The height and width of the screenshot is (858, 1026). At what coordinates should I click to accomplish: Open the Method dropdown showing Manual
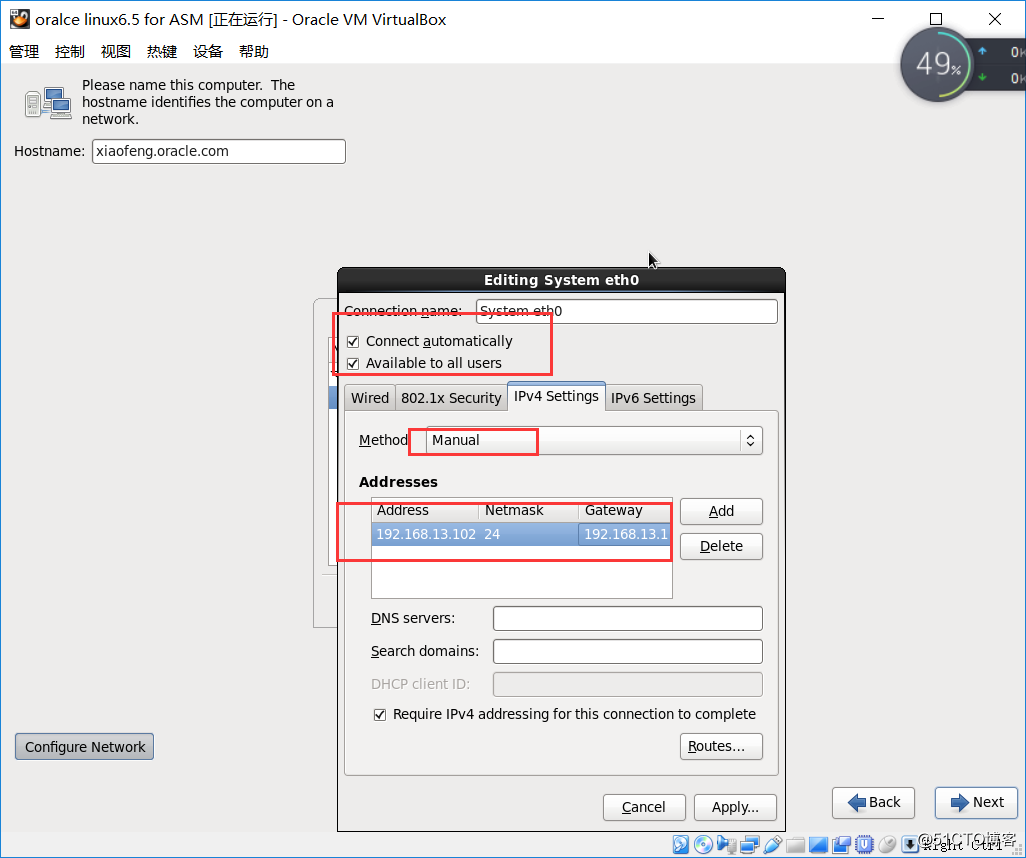coord(593,440)
